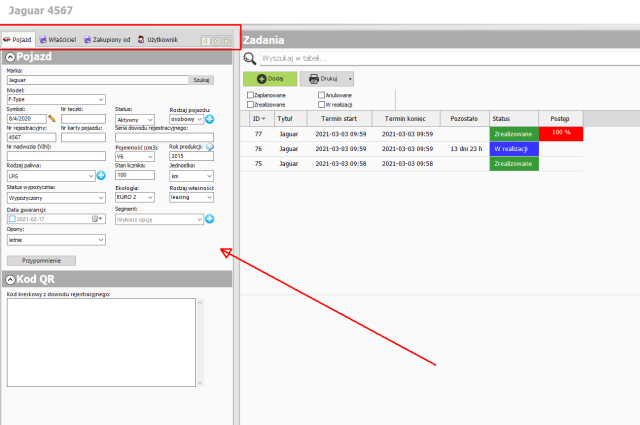Click the tab scroll left arrow
This screenshot has height=425, width=640.
(206, 41)
